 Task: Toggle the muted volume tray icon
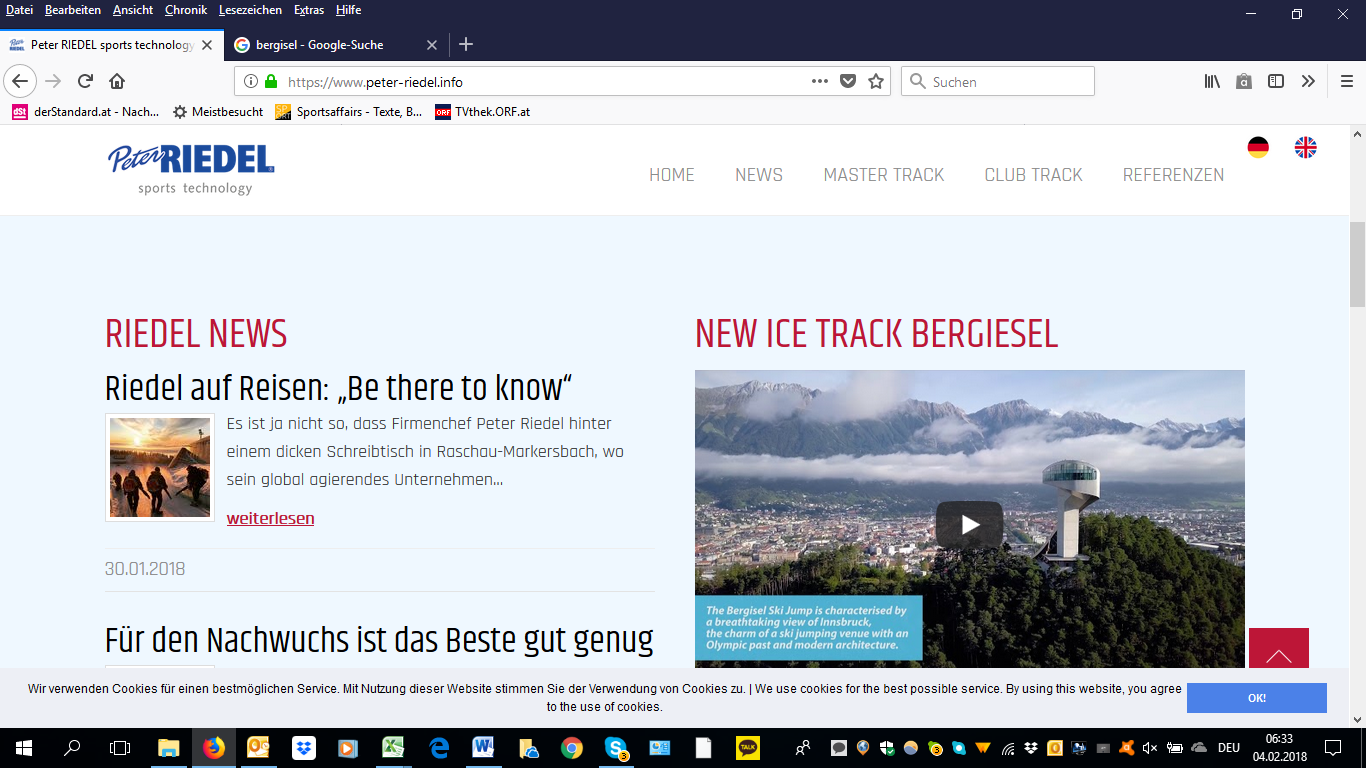1150,747
